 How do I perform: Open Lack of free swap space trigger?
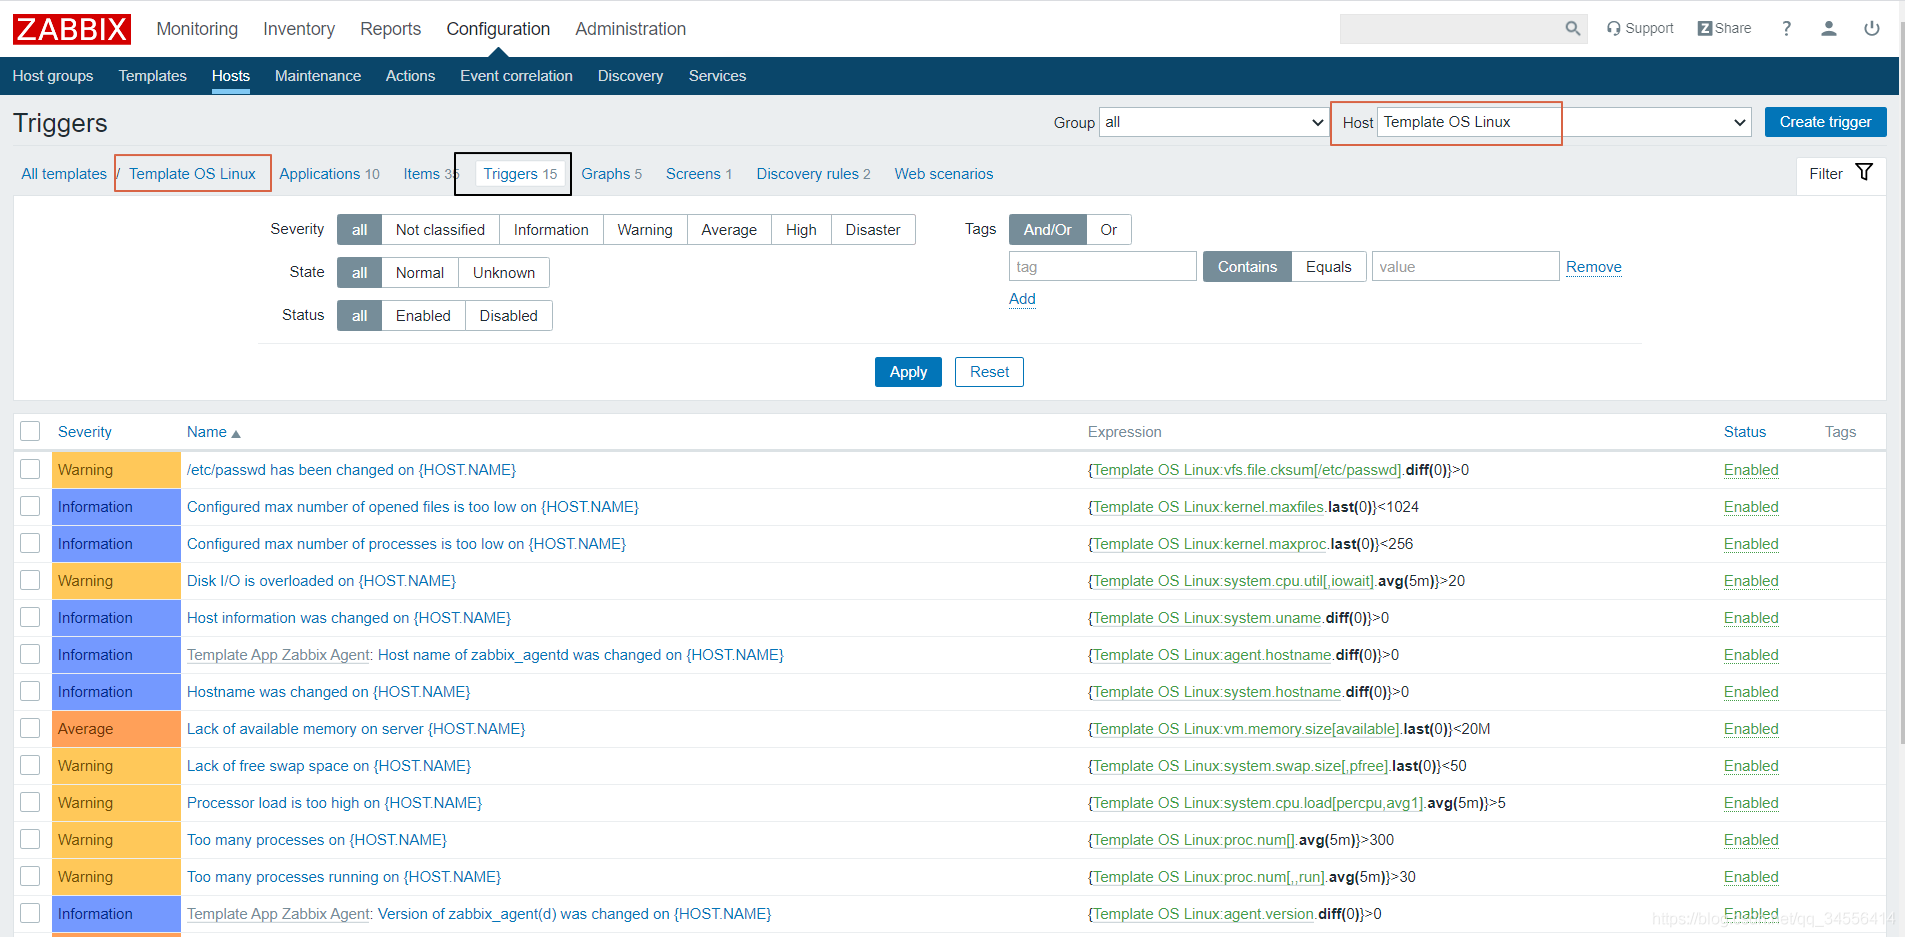coord(329,766)
